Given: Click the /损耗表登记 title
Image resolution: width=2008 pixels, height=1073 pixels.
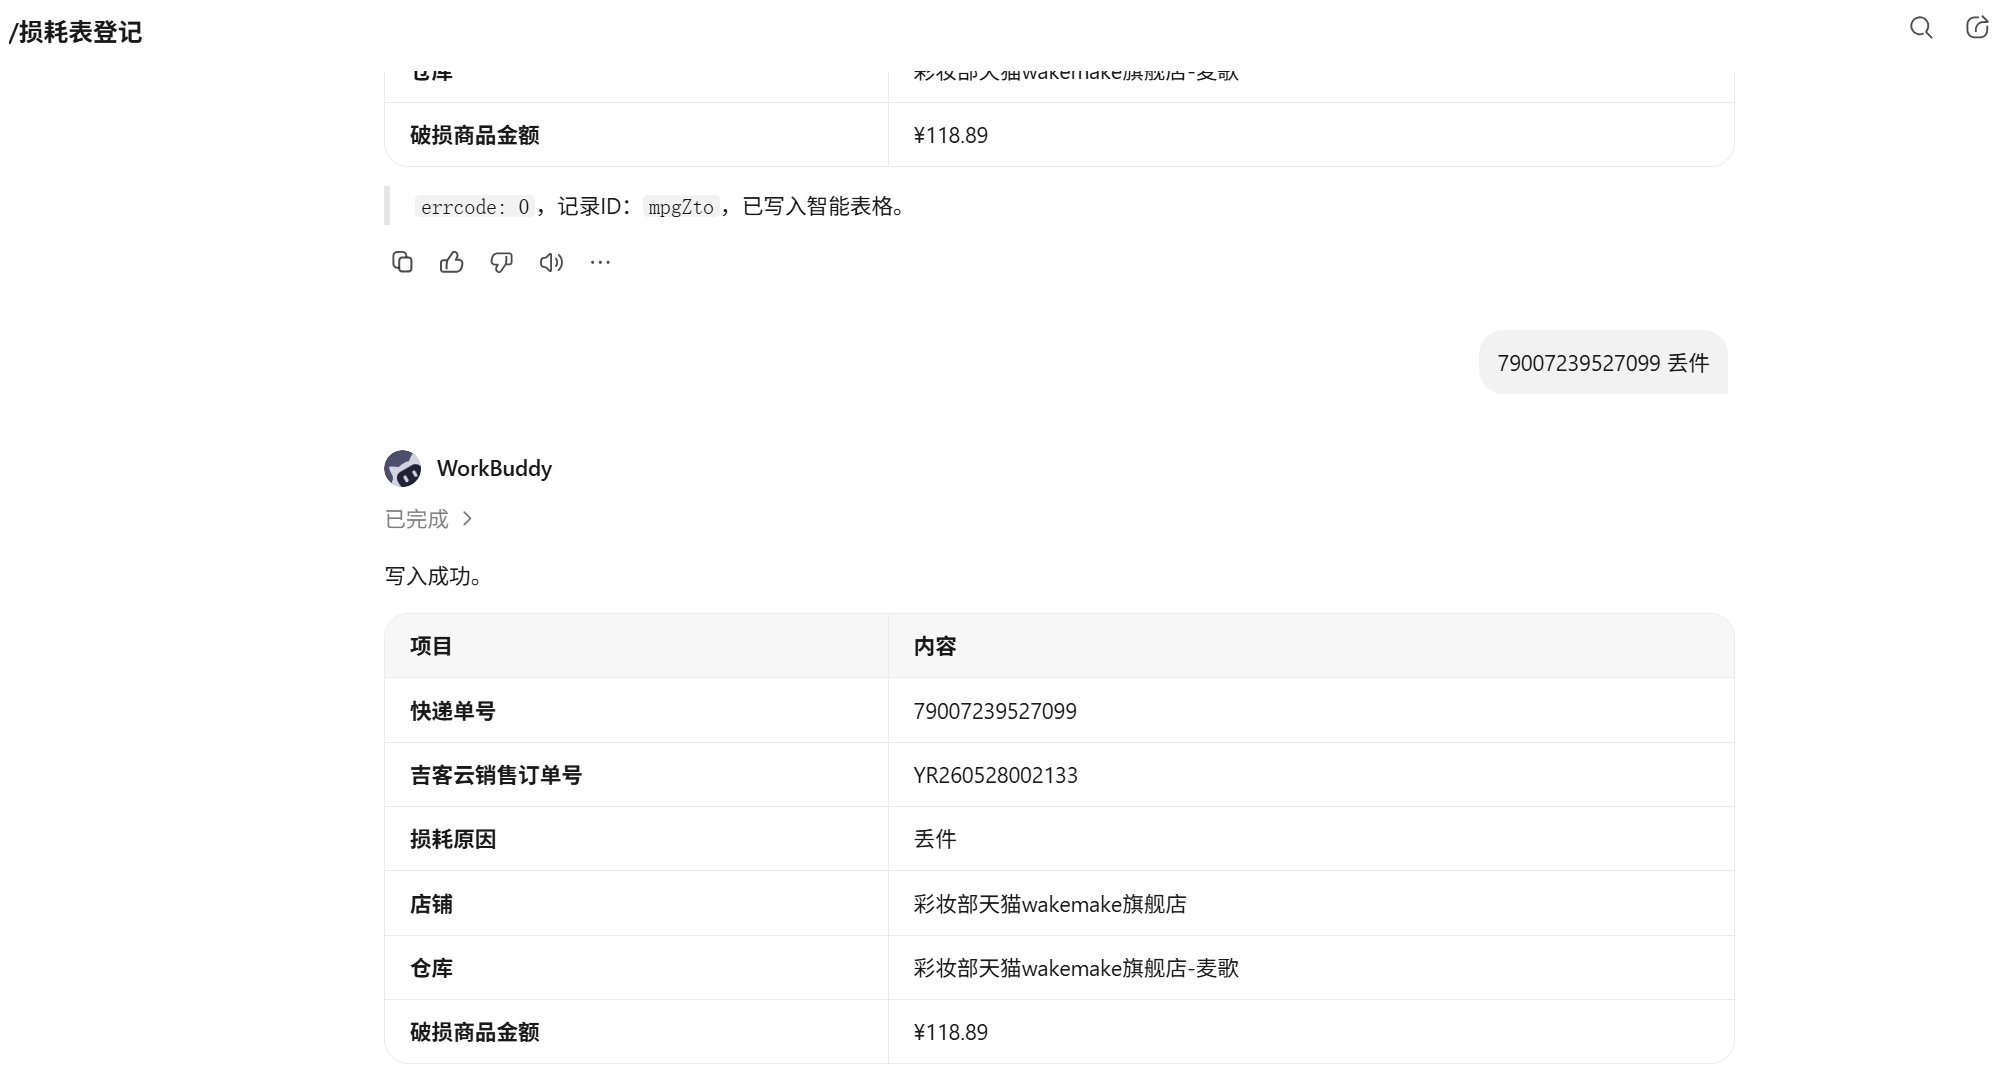Looking at the screenshot, I should (x=75, y=32).
